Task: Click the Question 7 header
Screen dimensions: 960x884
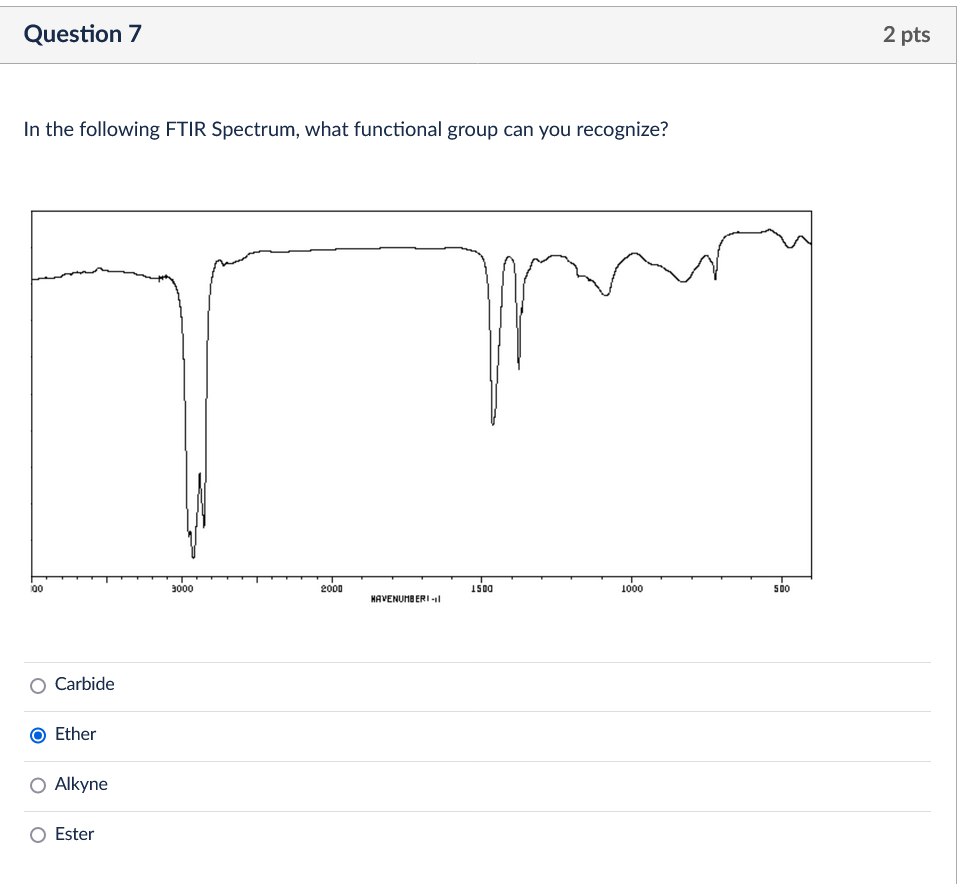Action: click(x=83, y=33)
